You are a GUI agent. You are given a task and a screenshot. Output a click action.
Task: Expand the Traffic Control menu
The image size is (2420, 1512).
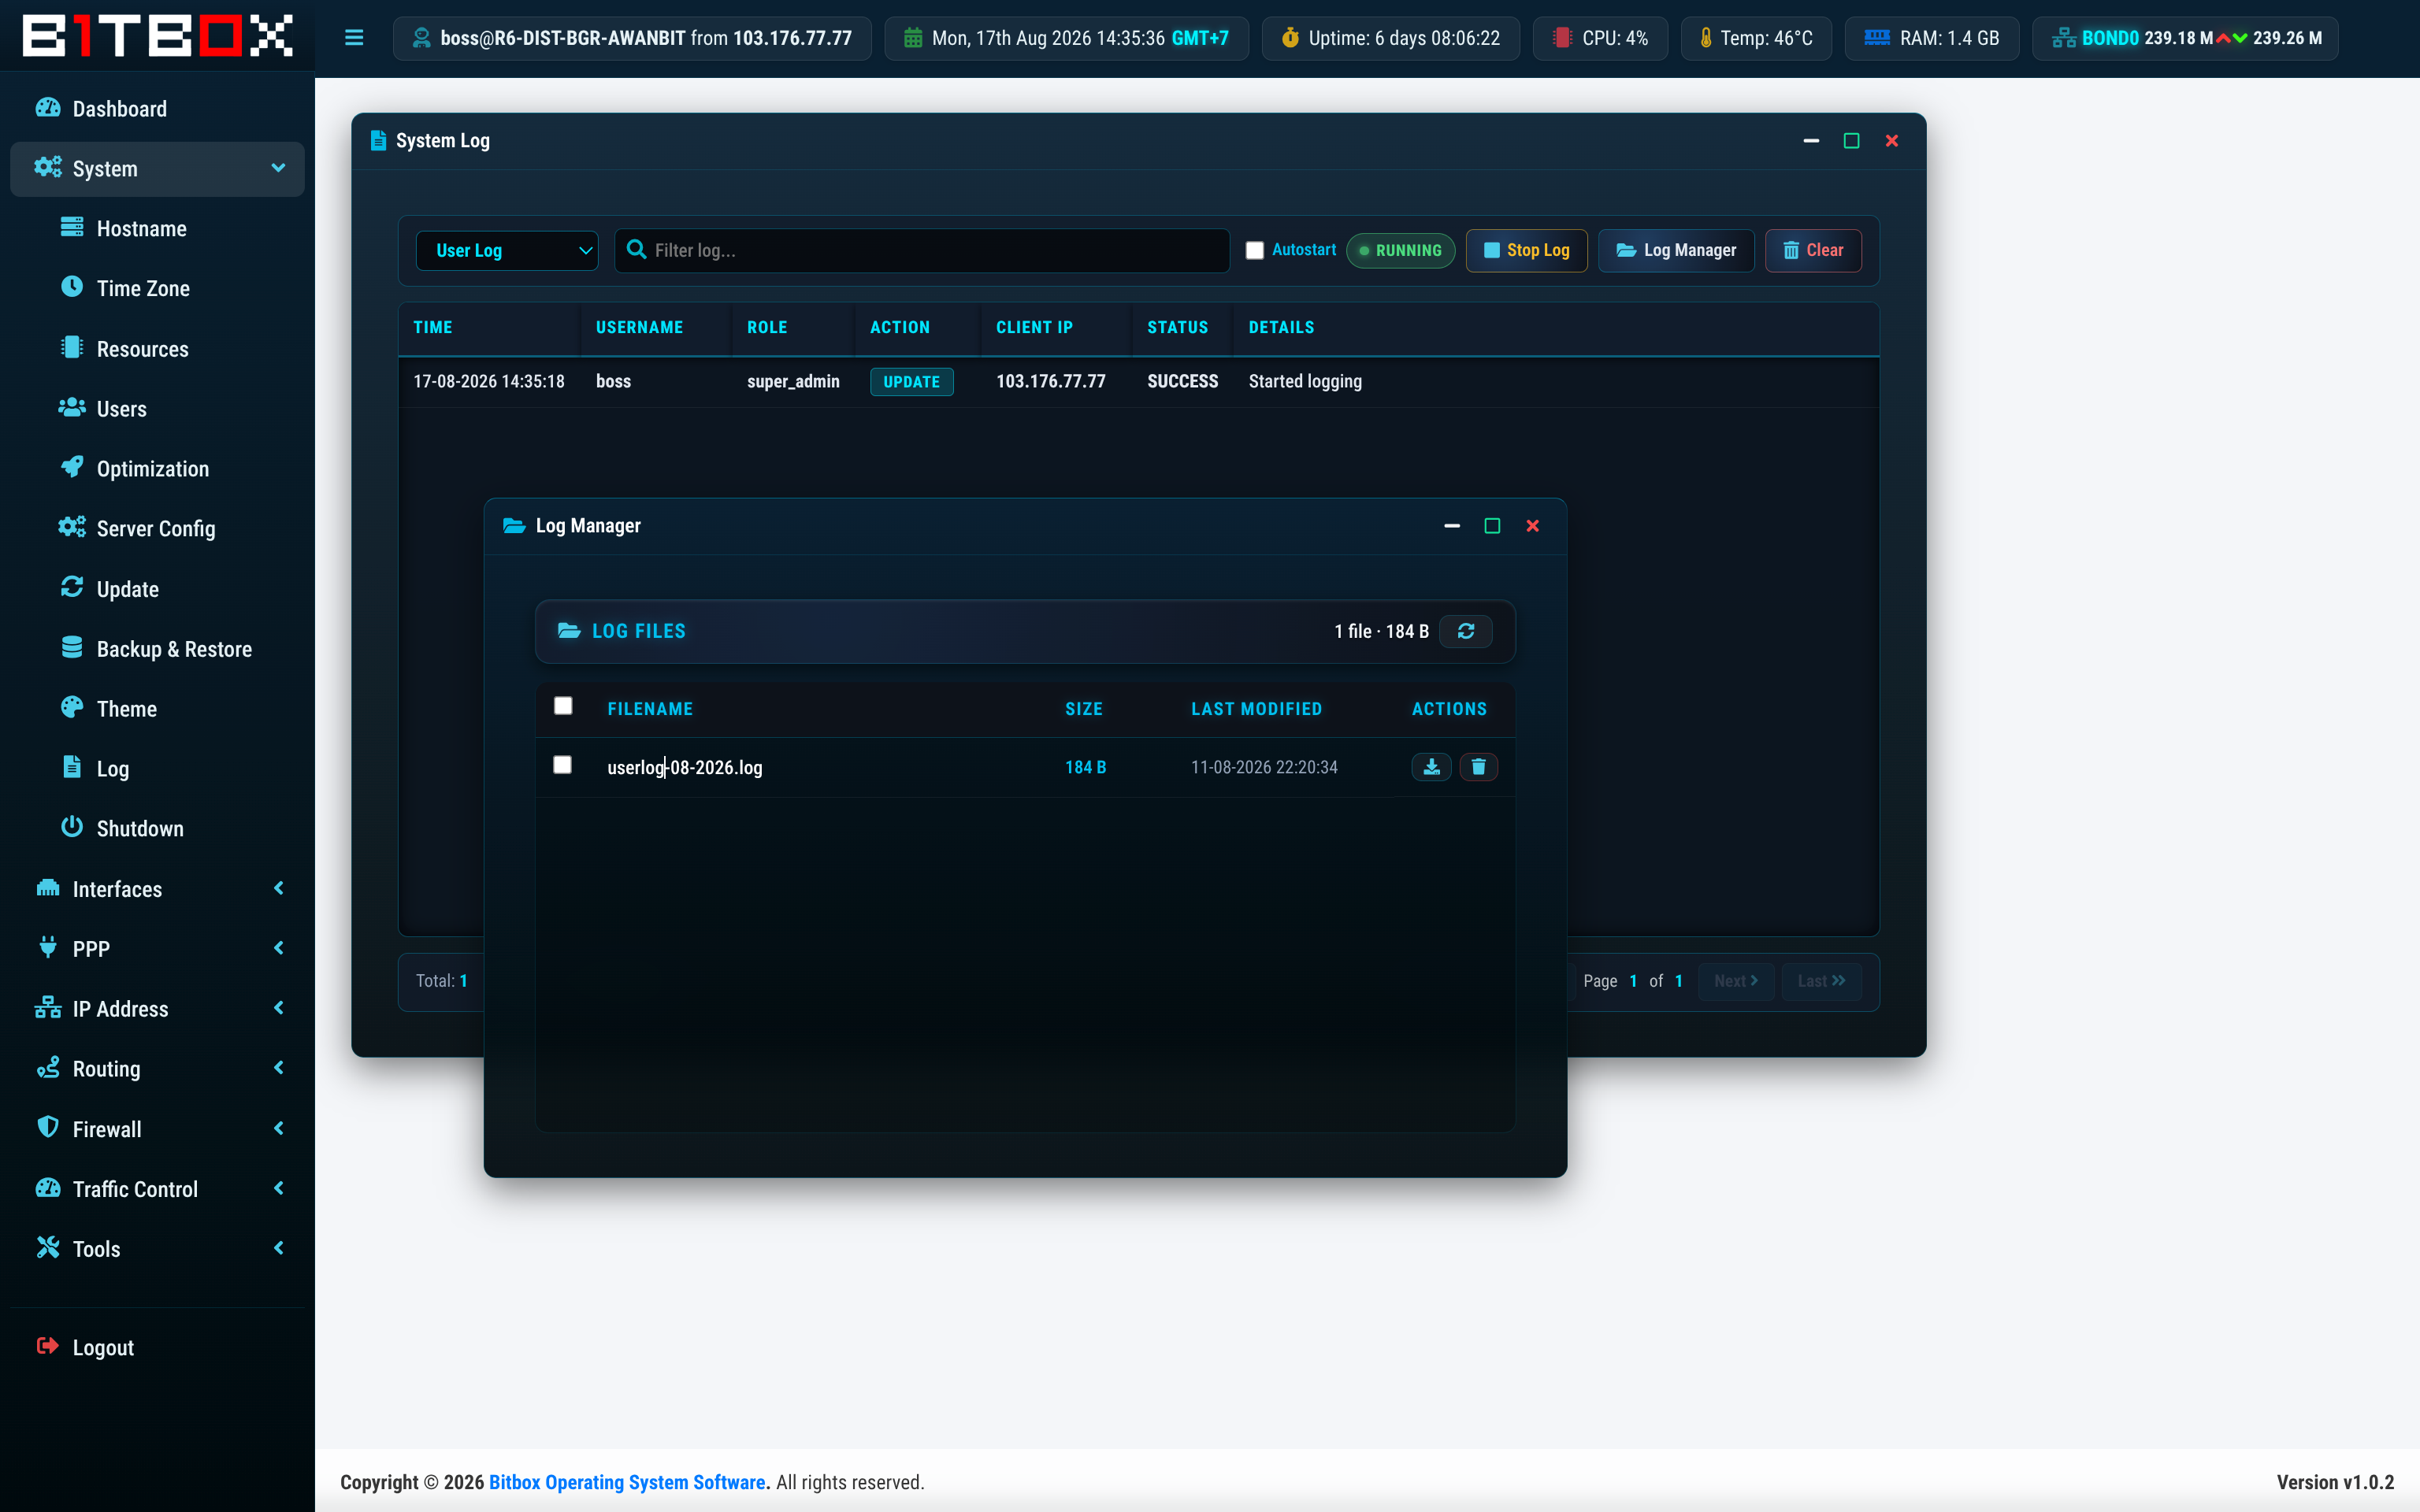[x=157, y=1189]
